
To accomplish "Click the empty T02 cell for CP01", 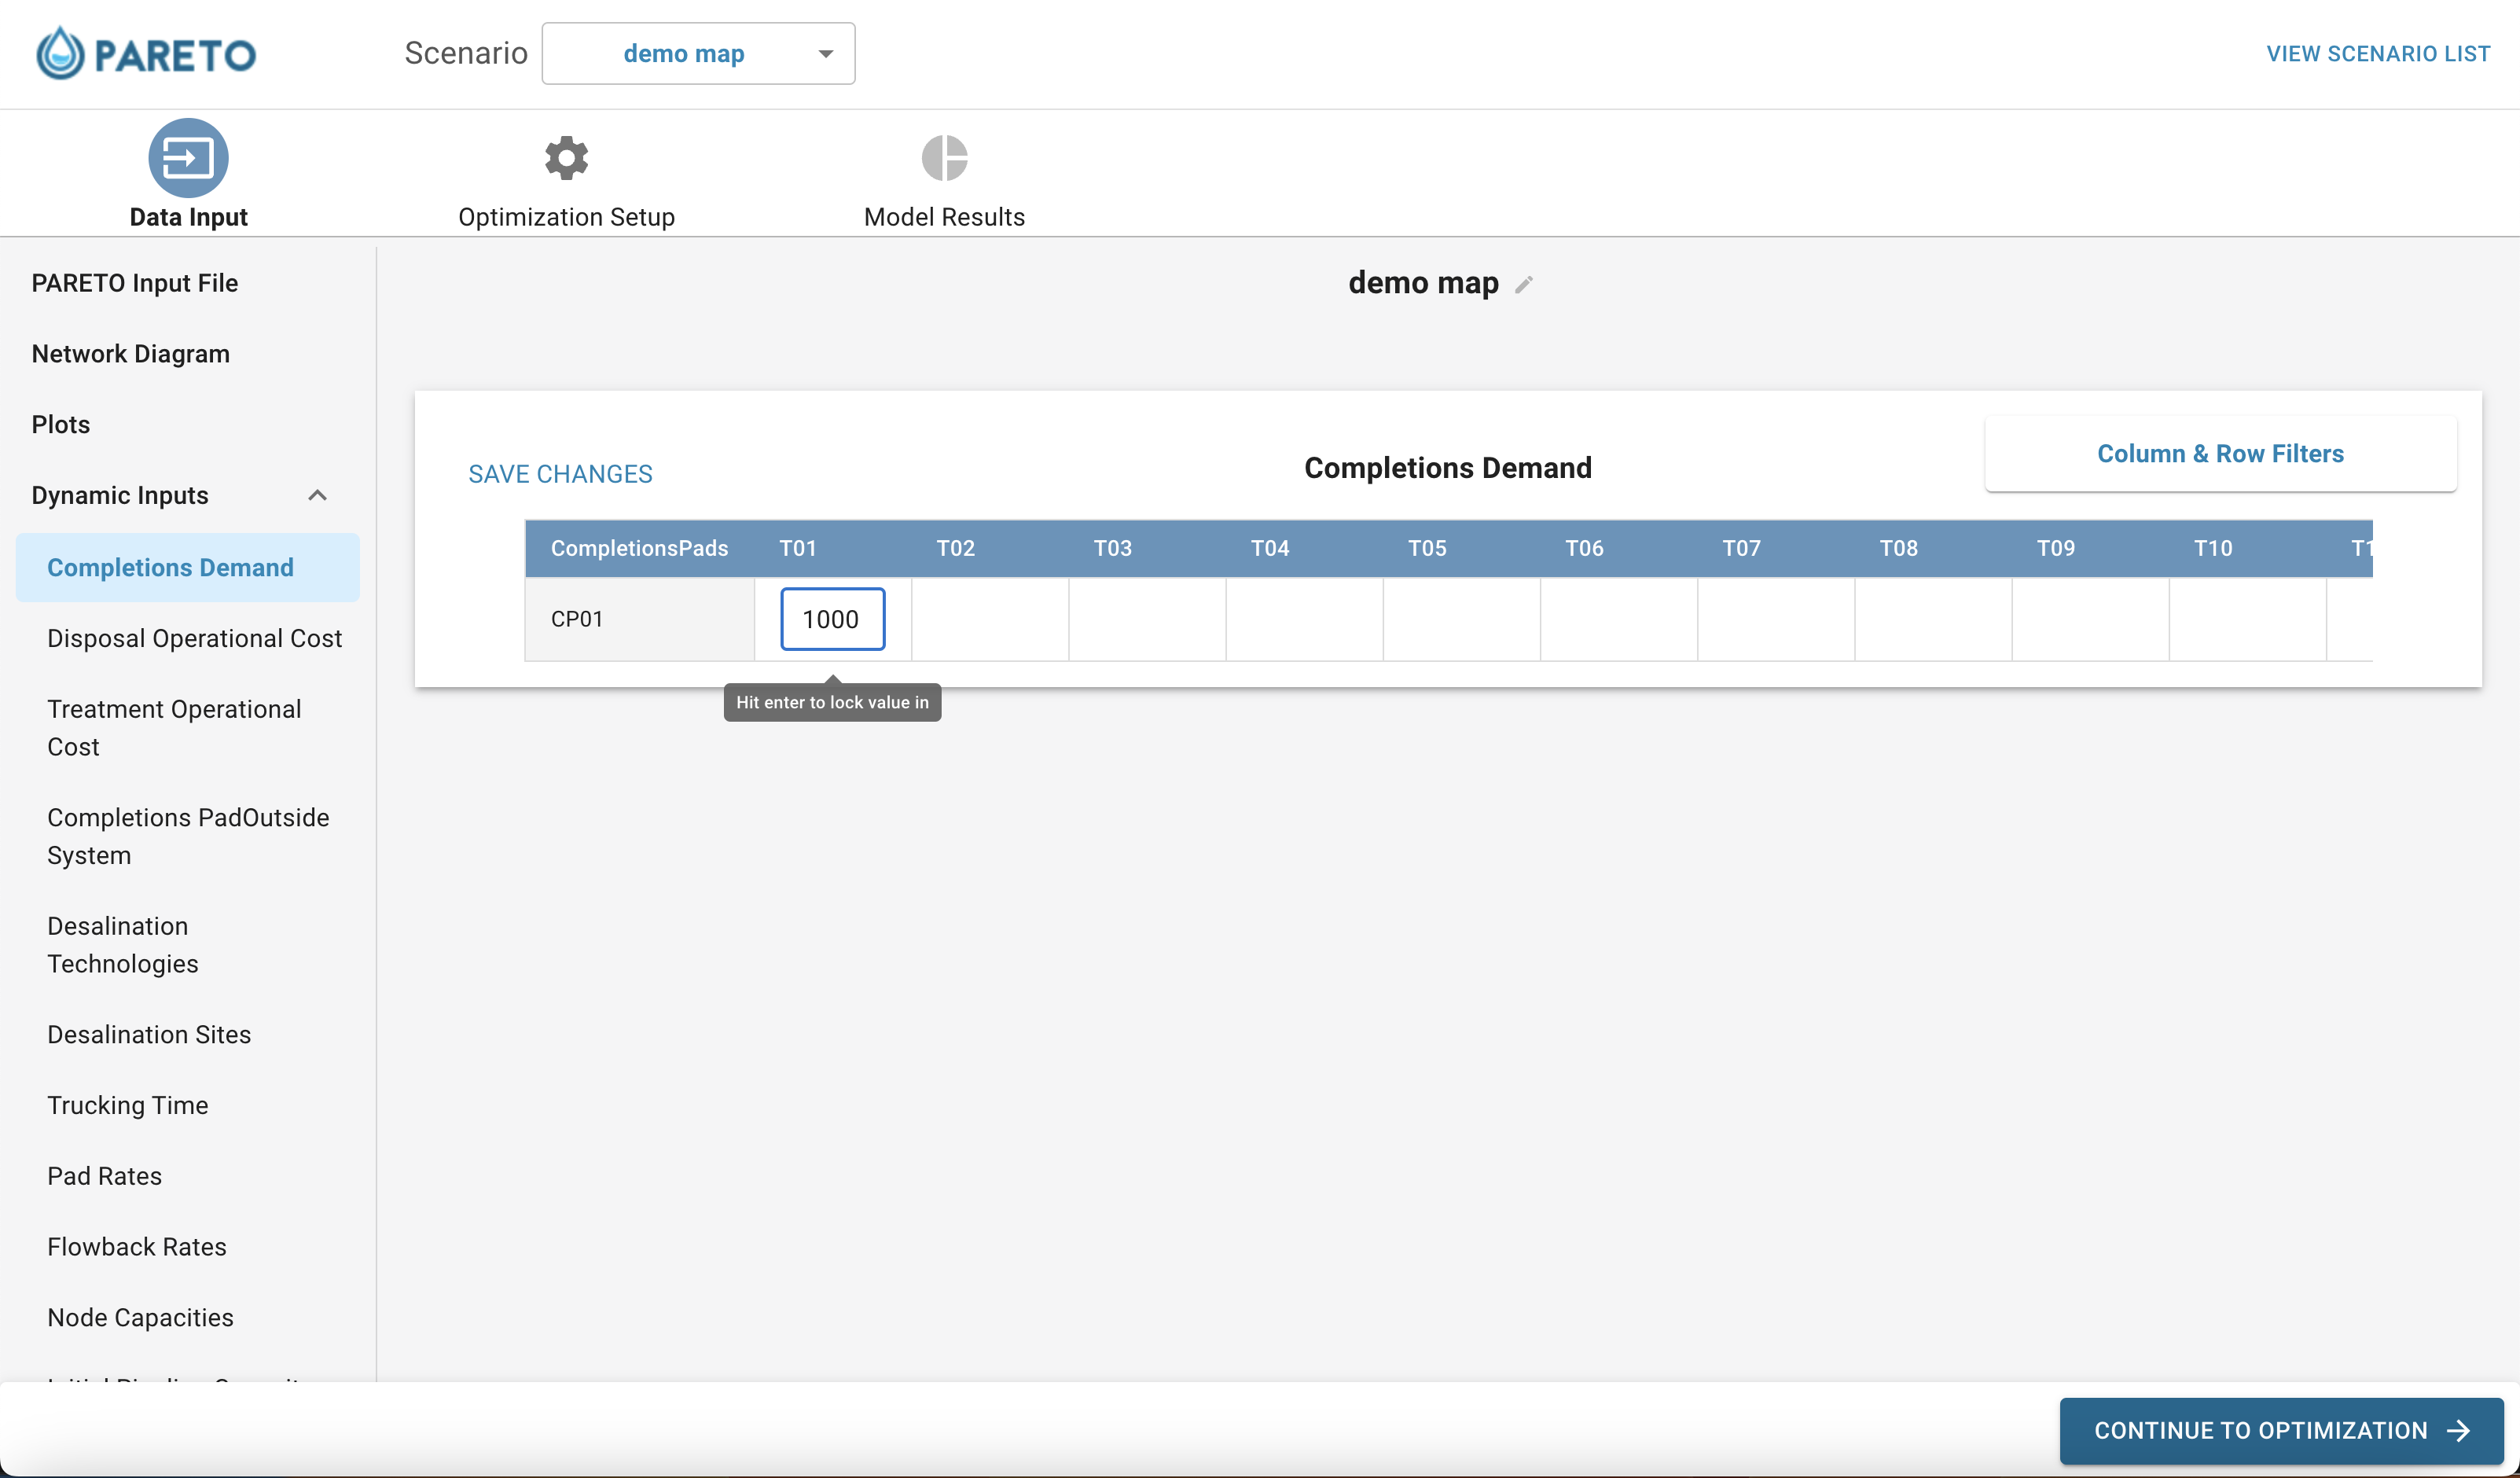I will click(x=990, y=619).
